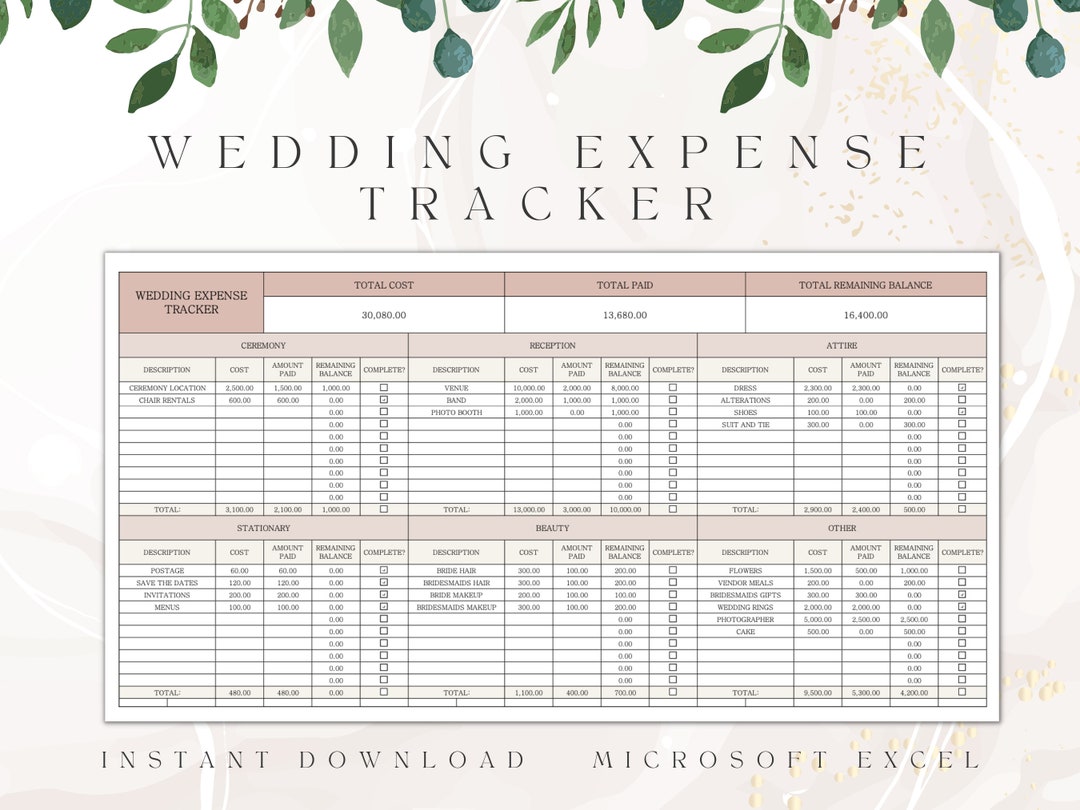The height and width of the screenshot is (810, 1080).
Task: Tick the BAND complete checkbox
Action: click(672, 400)
